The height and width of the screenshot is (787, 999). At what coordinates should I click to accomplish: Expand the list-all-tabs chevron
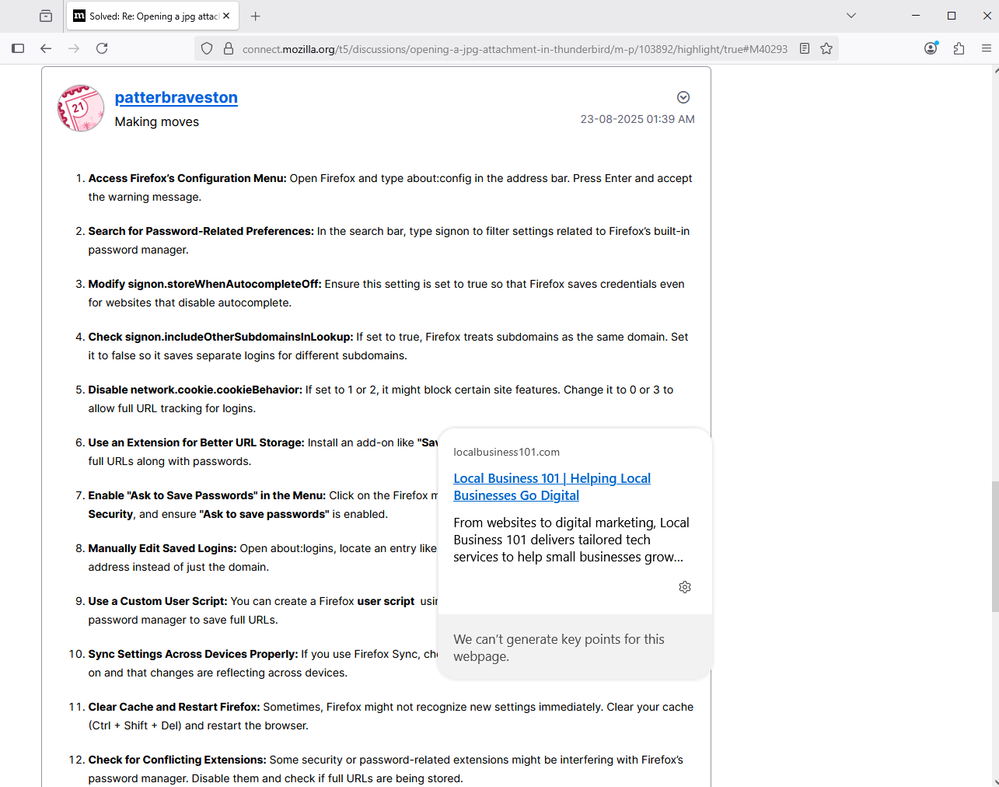(851, 16)
